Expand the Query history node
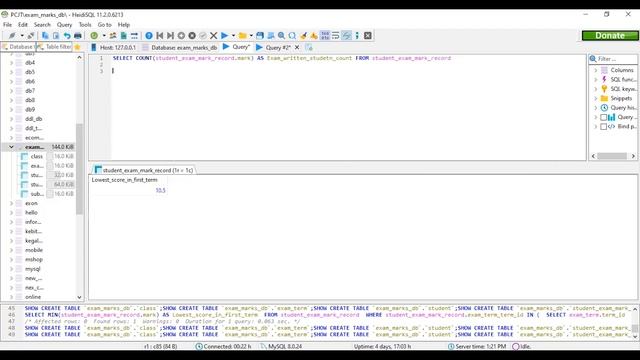Viewport: 640px width, 360px height. 596,108
